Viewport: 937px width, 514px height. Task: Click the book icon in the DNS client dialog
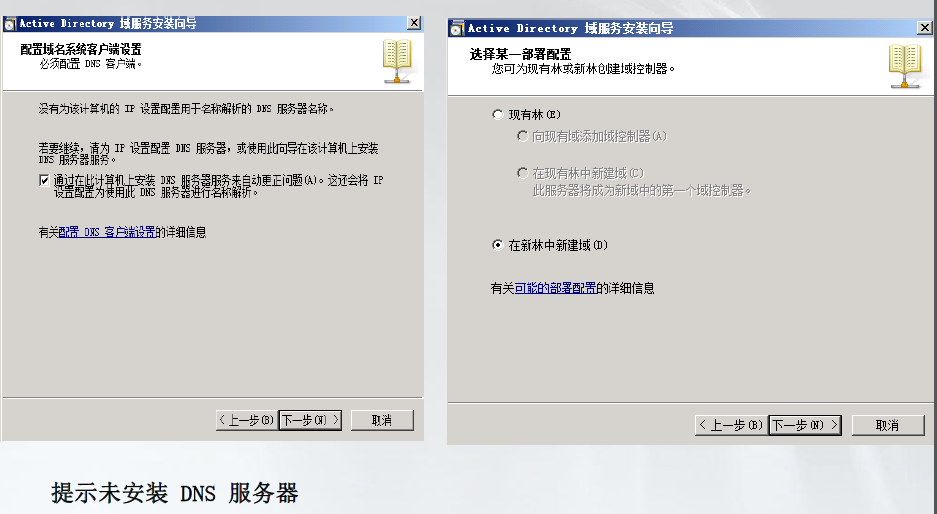(397, 61)
